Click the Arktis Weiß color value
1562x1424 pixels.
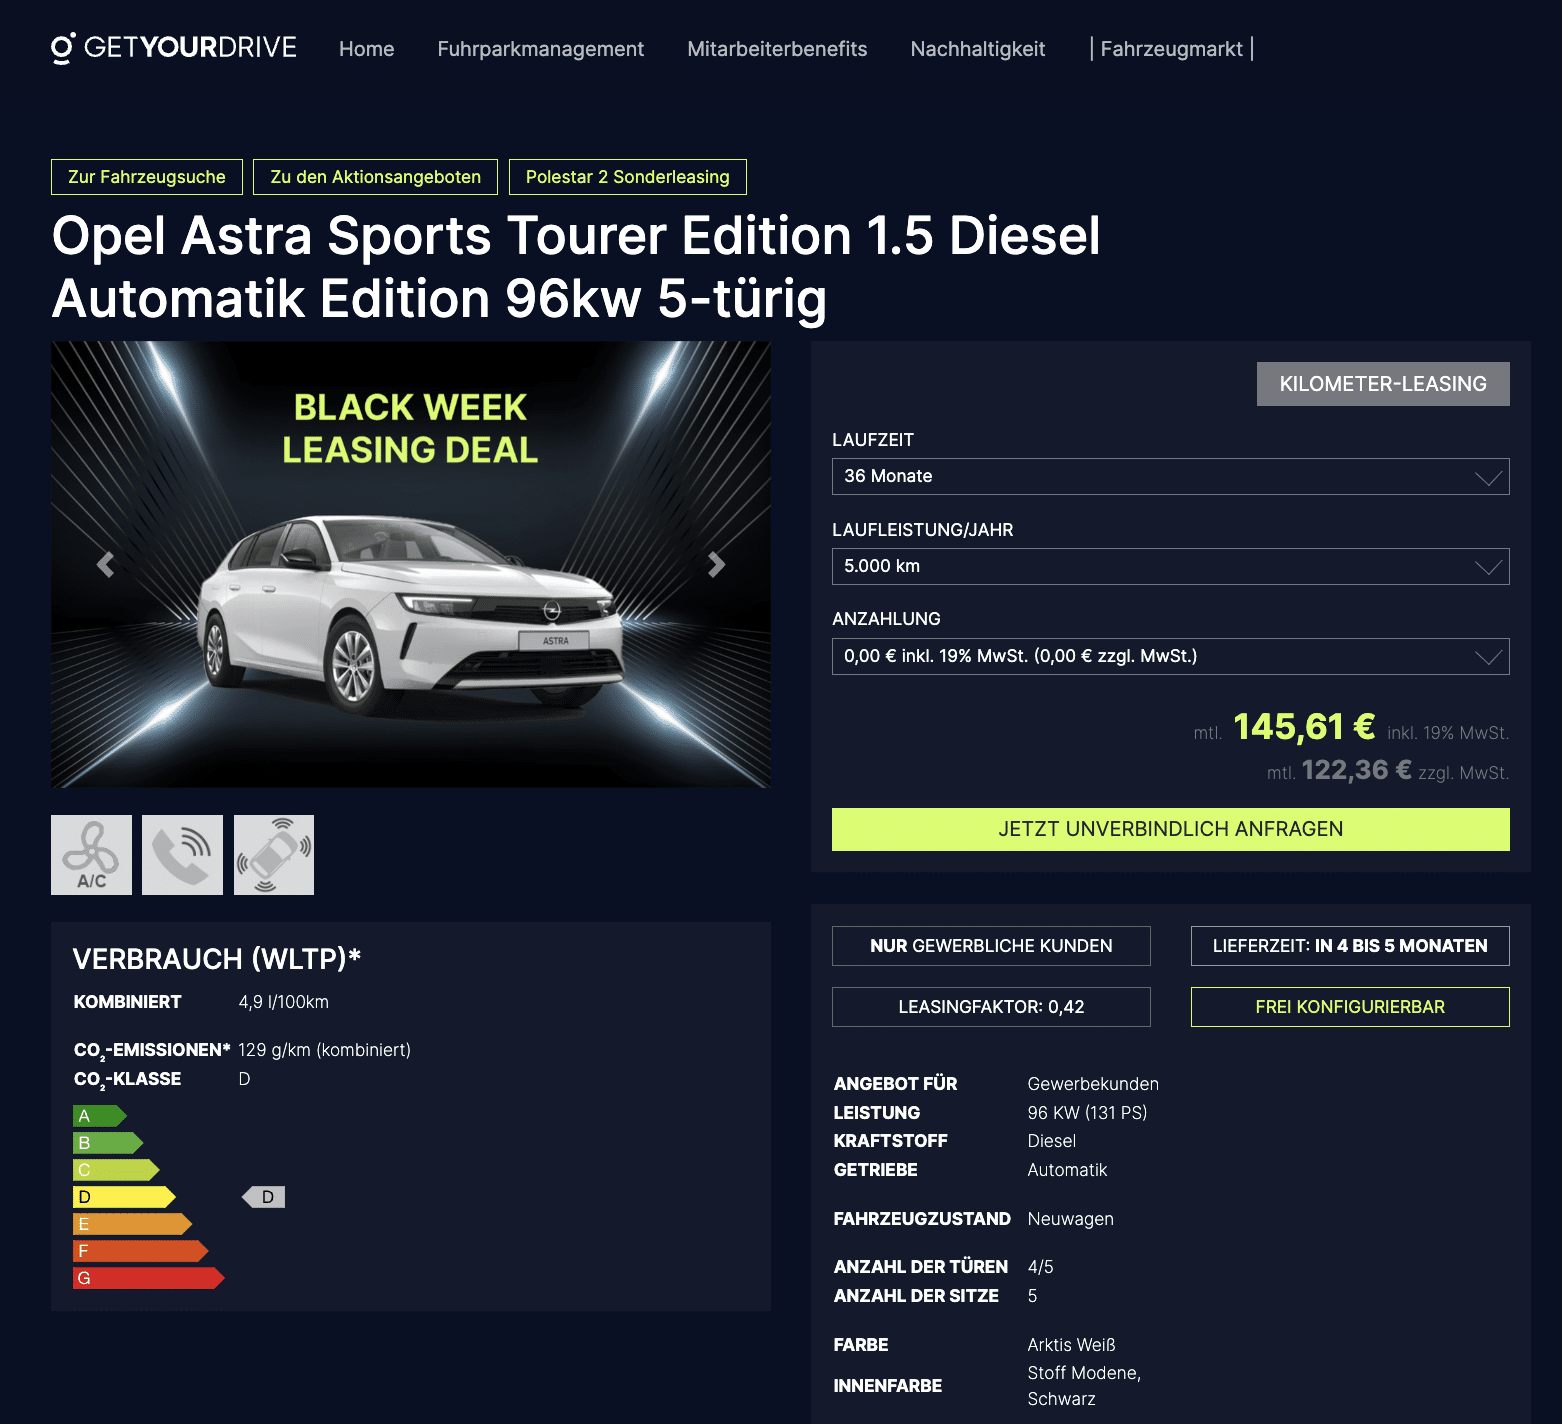[x=1071, y=1345]
